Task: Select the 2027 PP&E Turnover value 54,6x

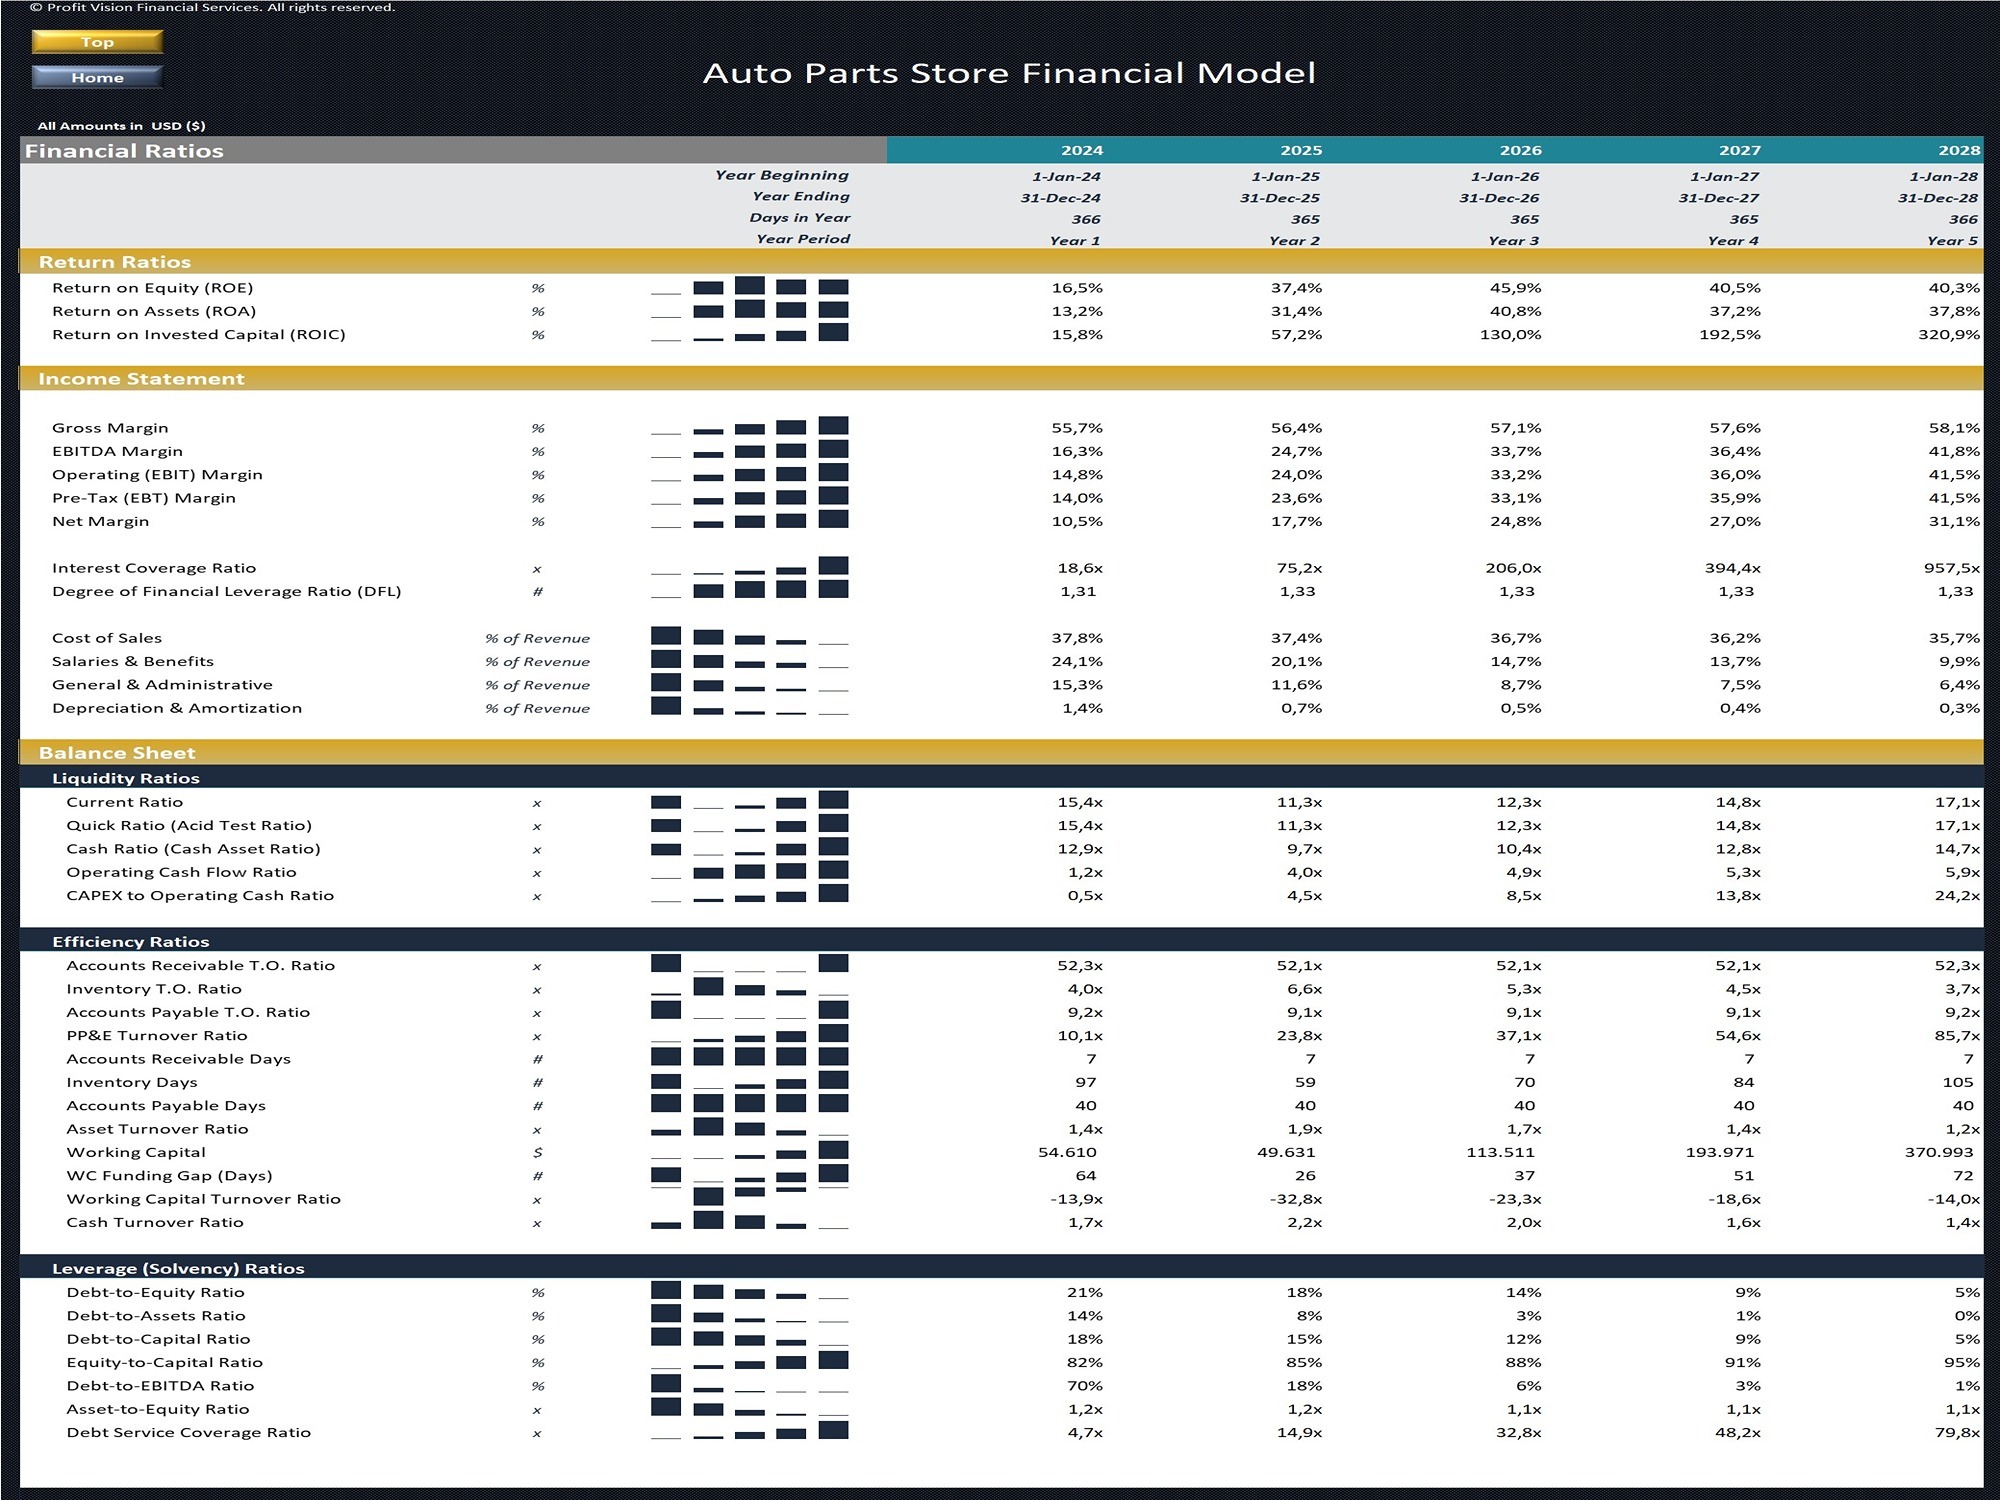Action: tap(1738, 1036)
